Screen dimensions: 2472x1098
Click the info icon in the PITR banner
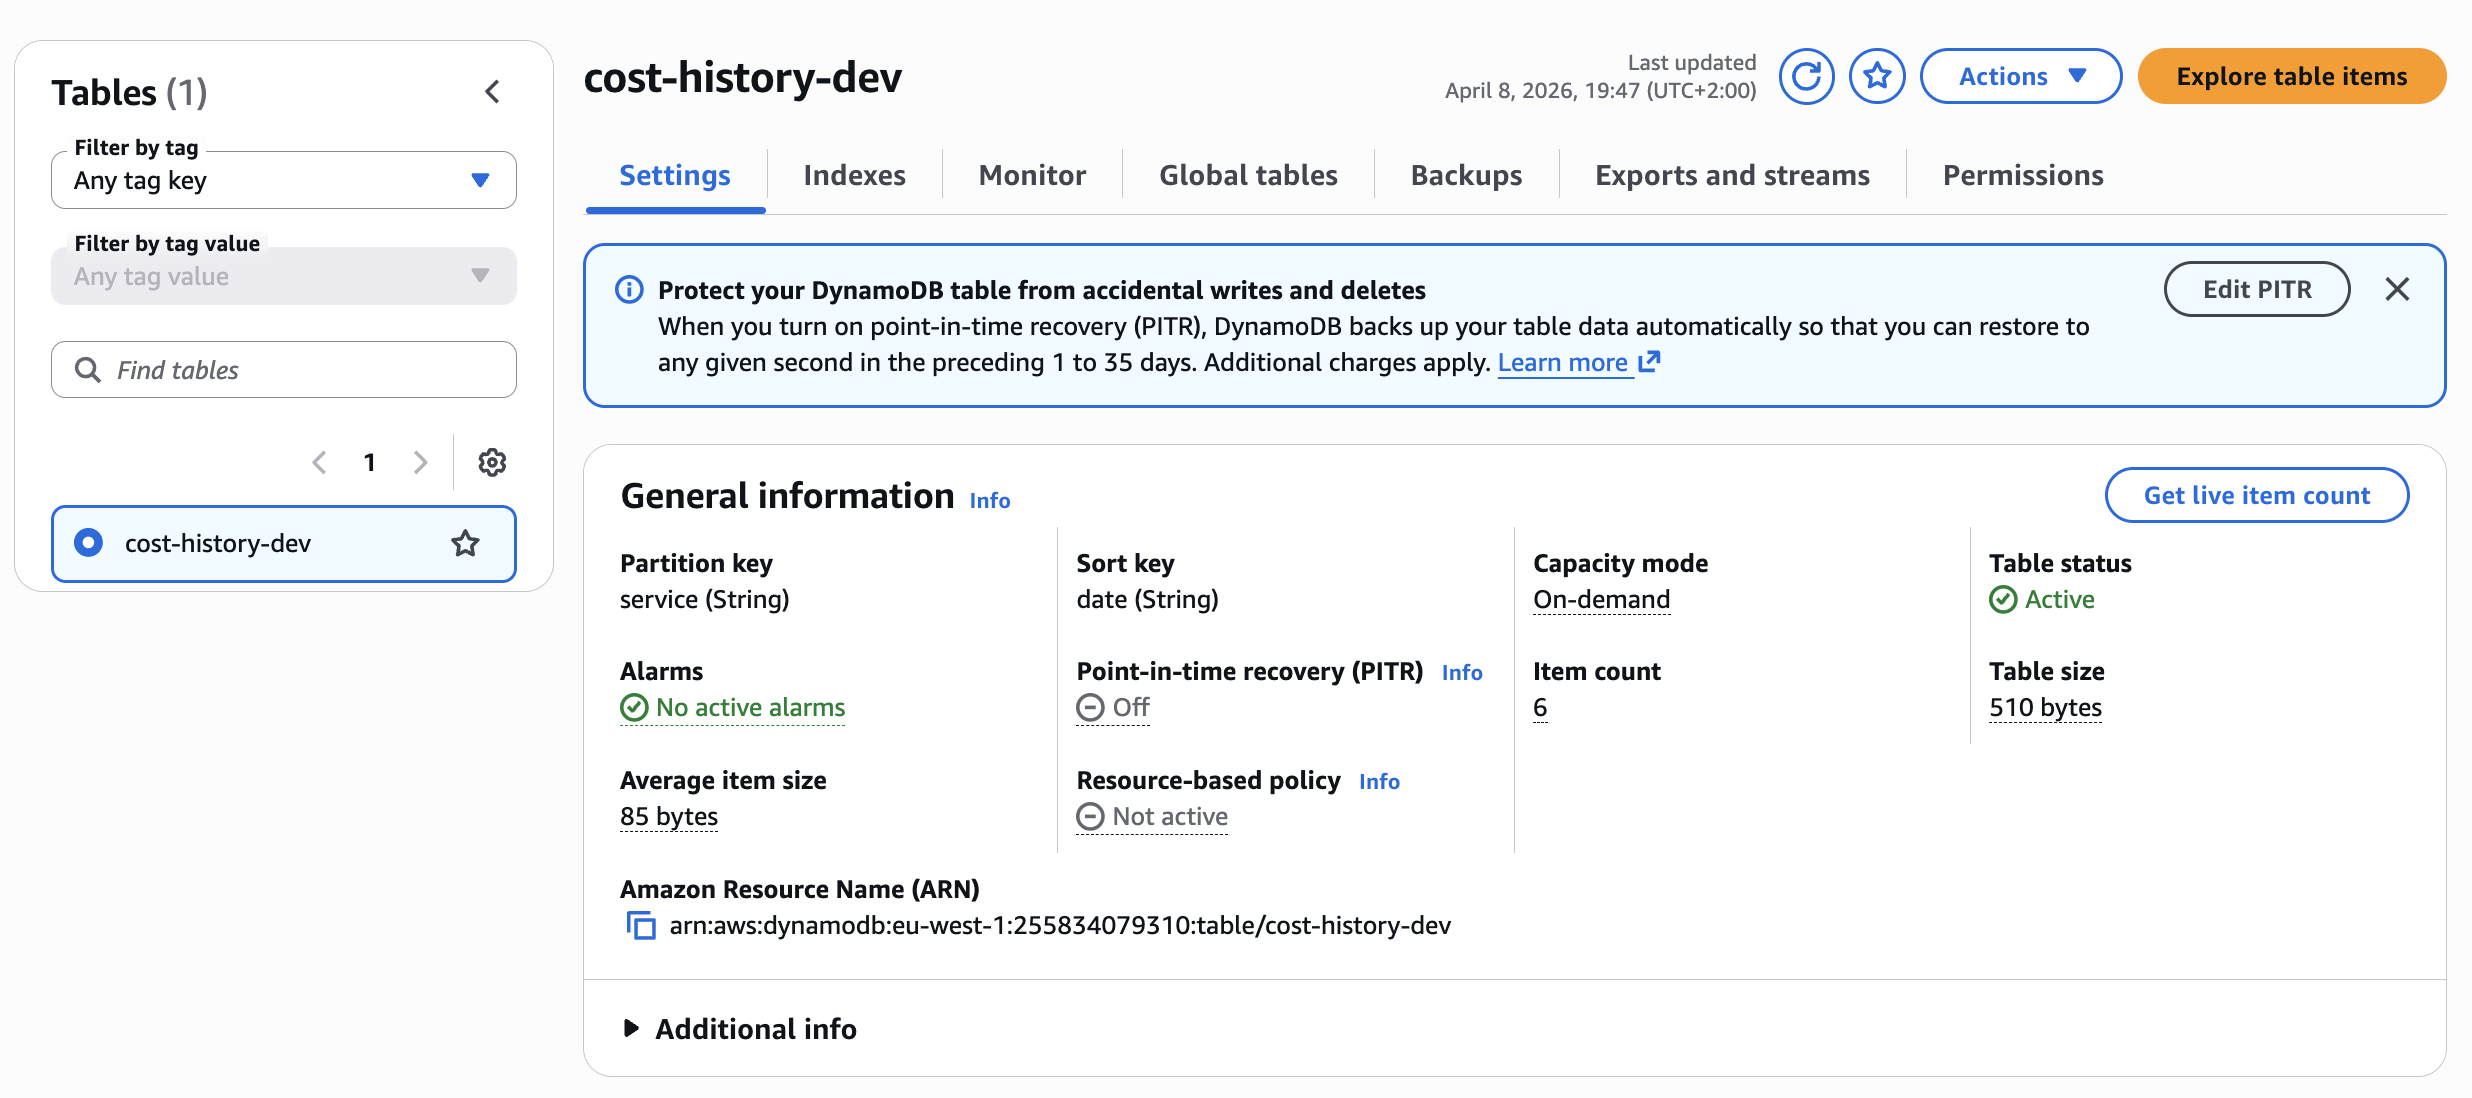[628, 289]
